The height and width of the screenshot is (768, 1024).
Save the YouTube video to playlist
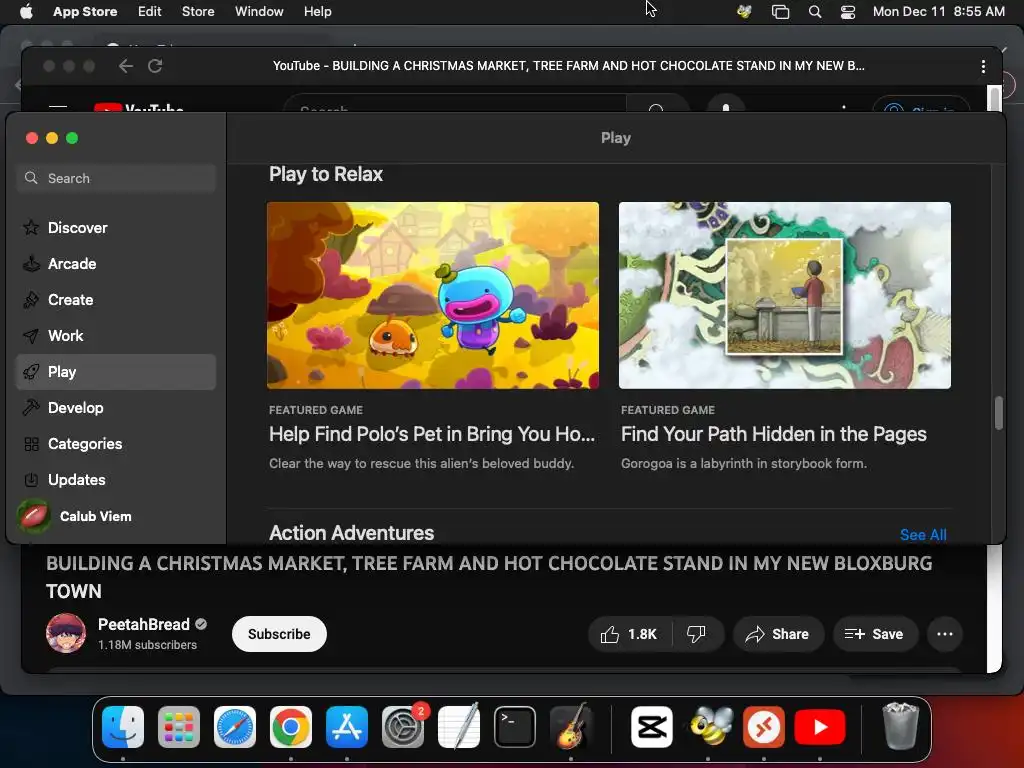click(x=874, y=634)
